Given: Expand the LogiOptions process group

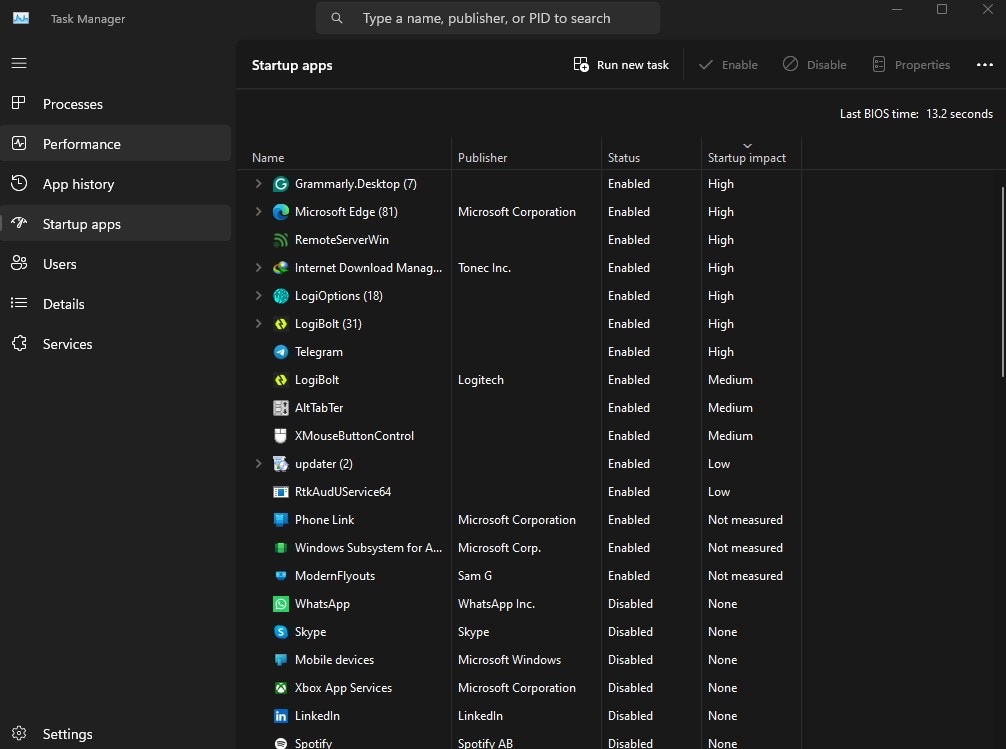Looking at the screenshot, I should pos(258,296).
